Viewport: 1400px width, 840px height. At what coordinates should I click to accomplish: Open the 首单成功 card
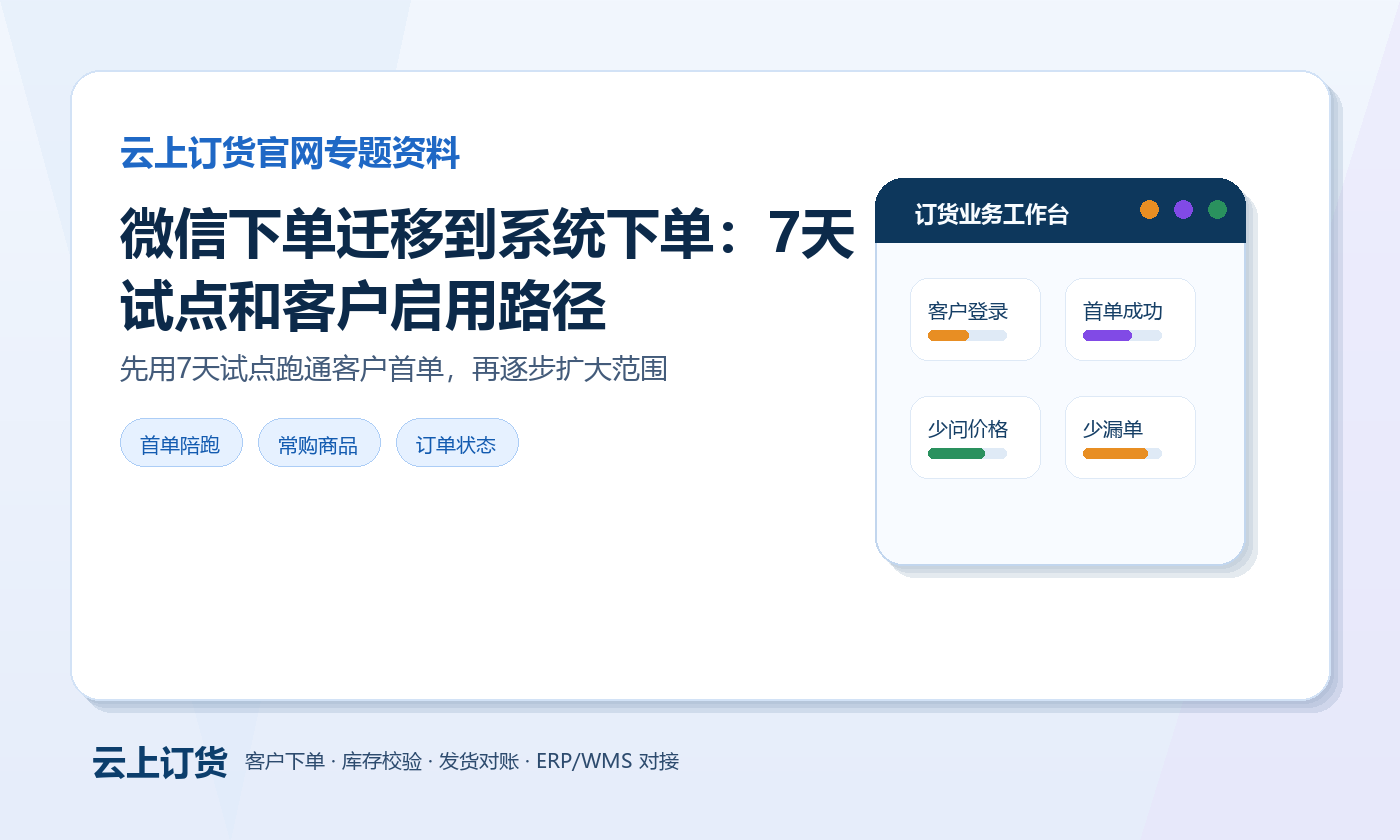pyautogui.click(x=1130, y=319)
